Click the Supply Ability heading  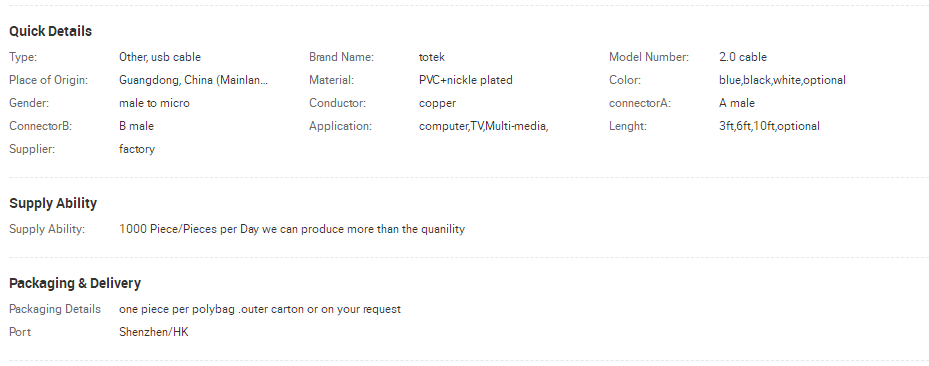(x=53, y=203)
